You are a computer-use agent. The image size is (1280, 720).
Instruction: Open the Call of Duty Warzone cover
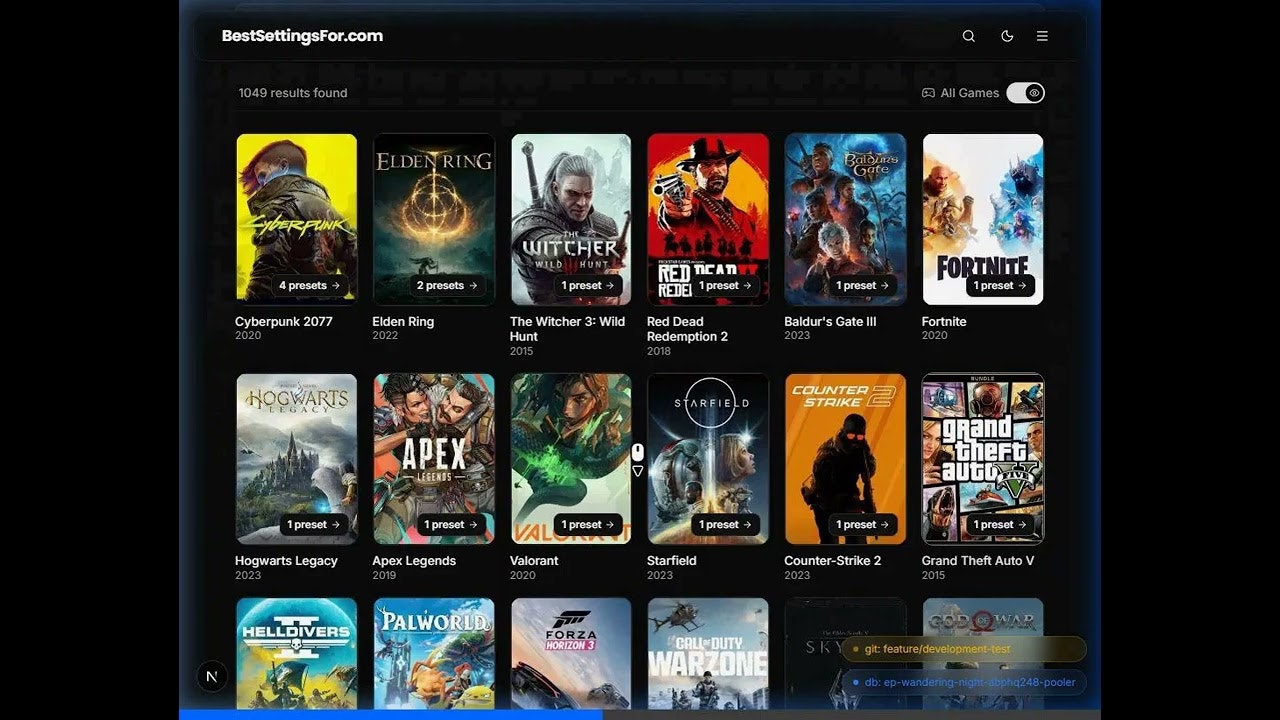(708, 654)
